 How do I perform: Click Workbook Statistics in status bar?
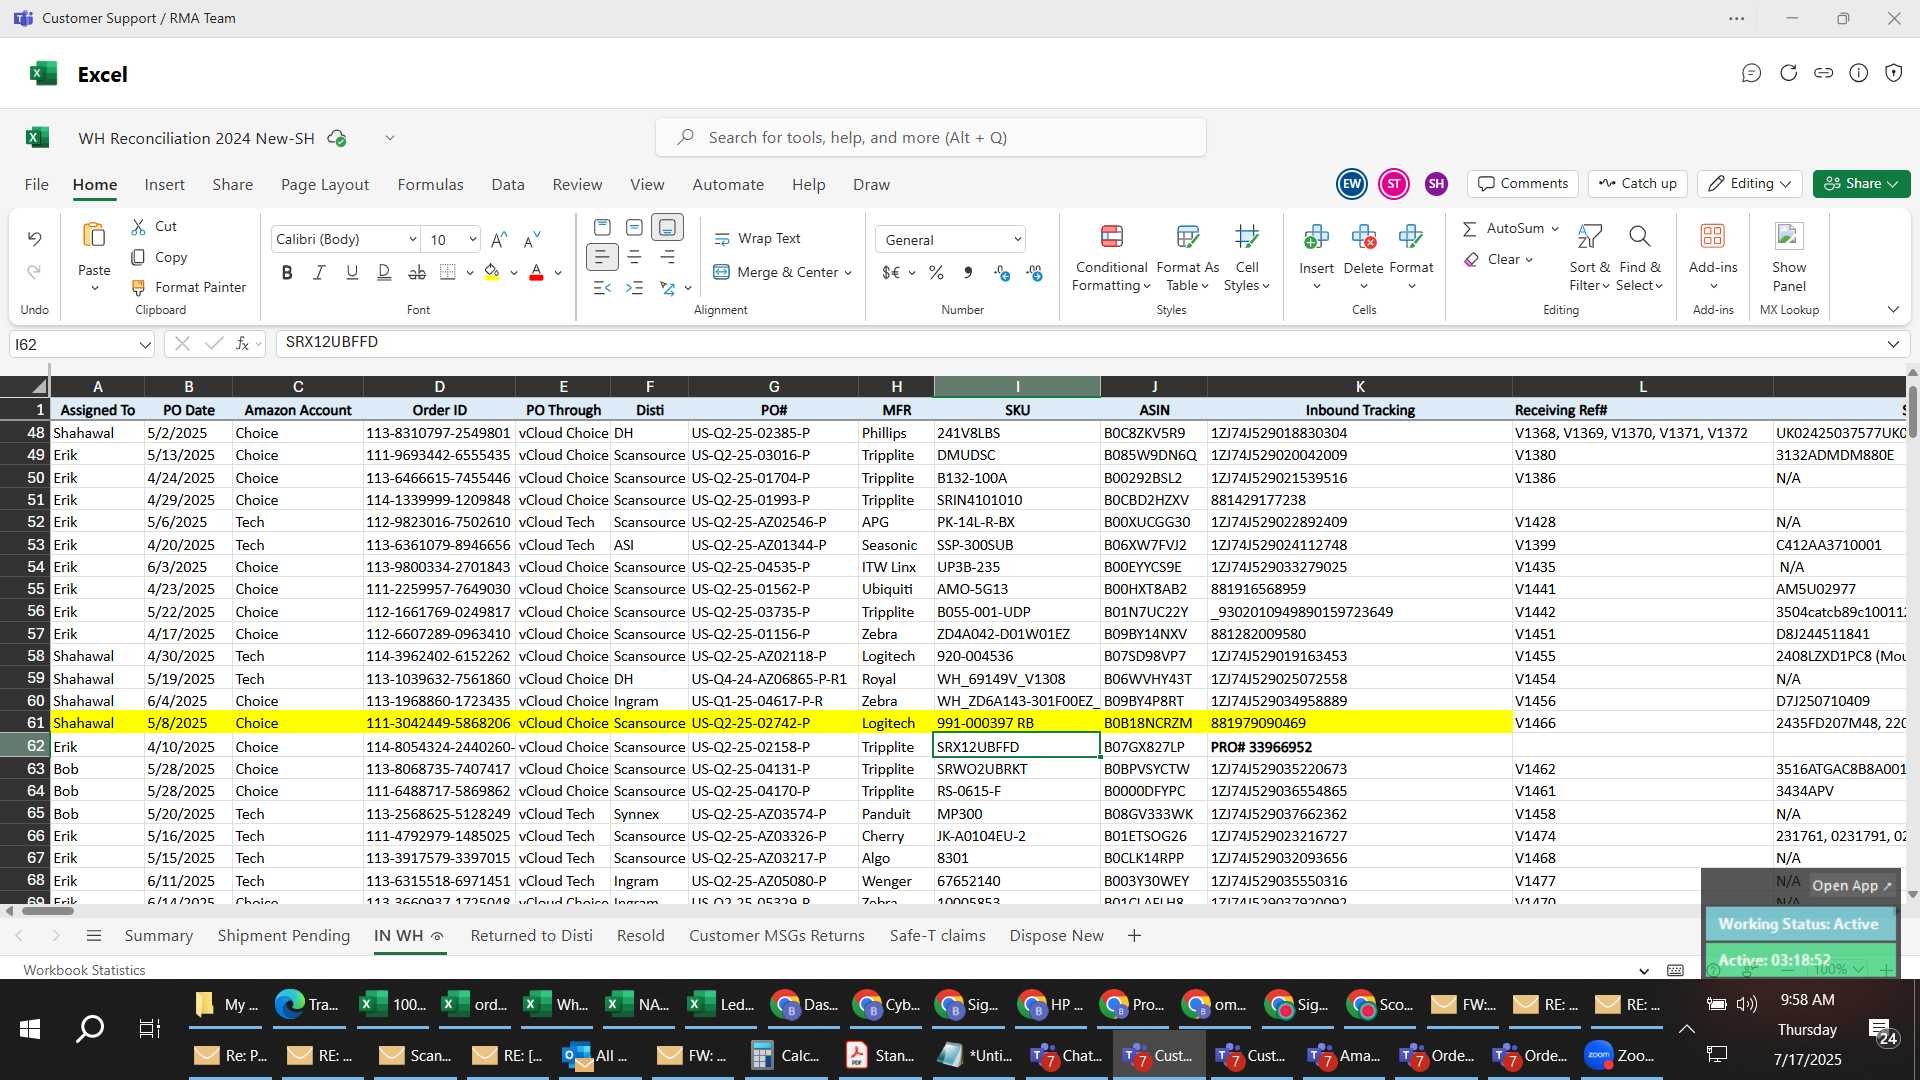pyautogui.click(x=84, y=970)
